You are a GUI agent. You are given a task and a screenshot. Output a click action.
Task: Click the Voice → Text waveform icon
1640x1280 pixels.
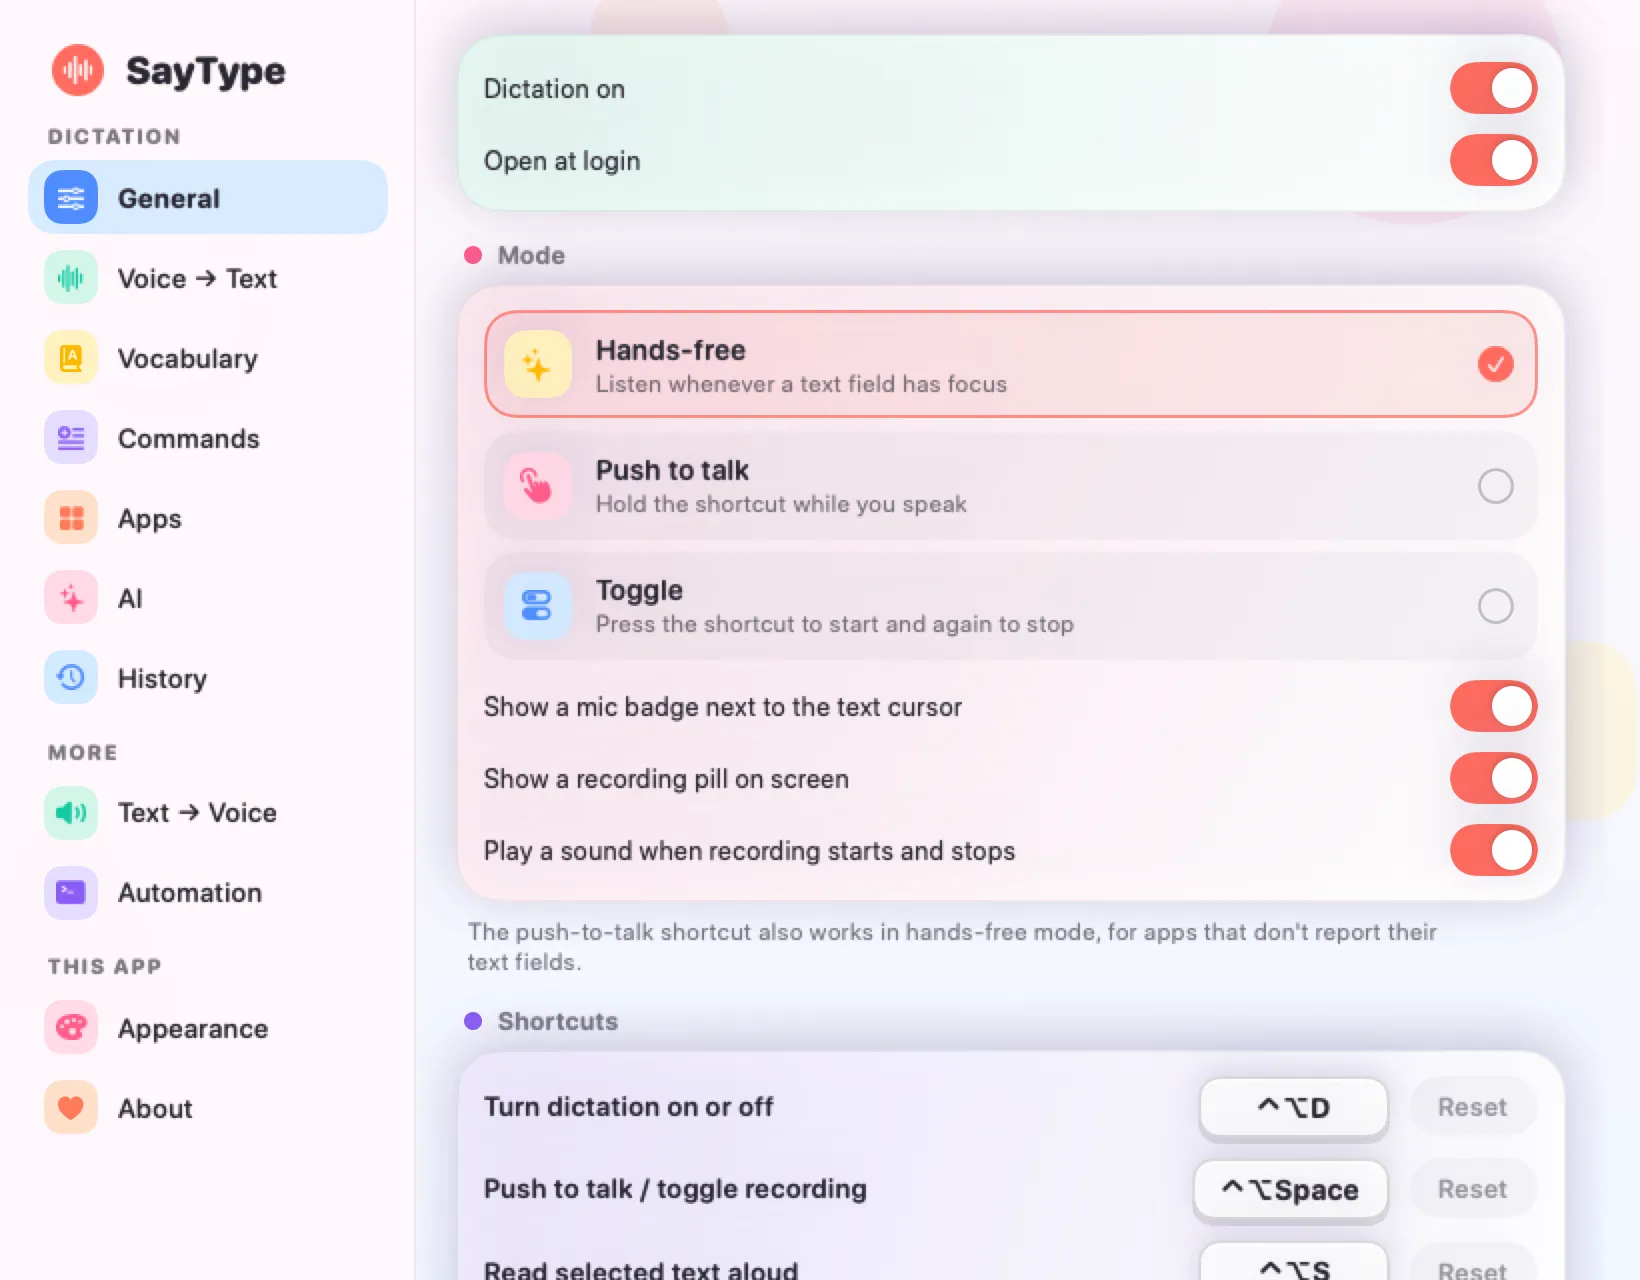tap(71, 278)
